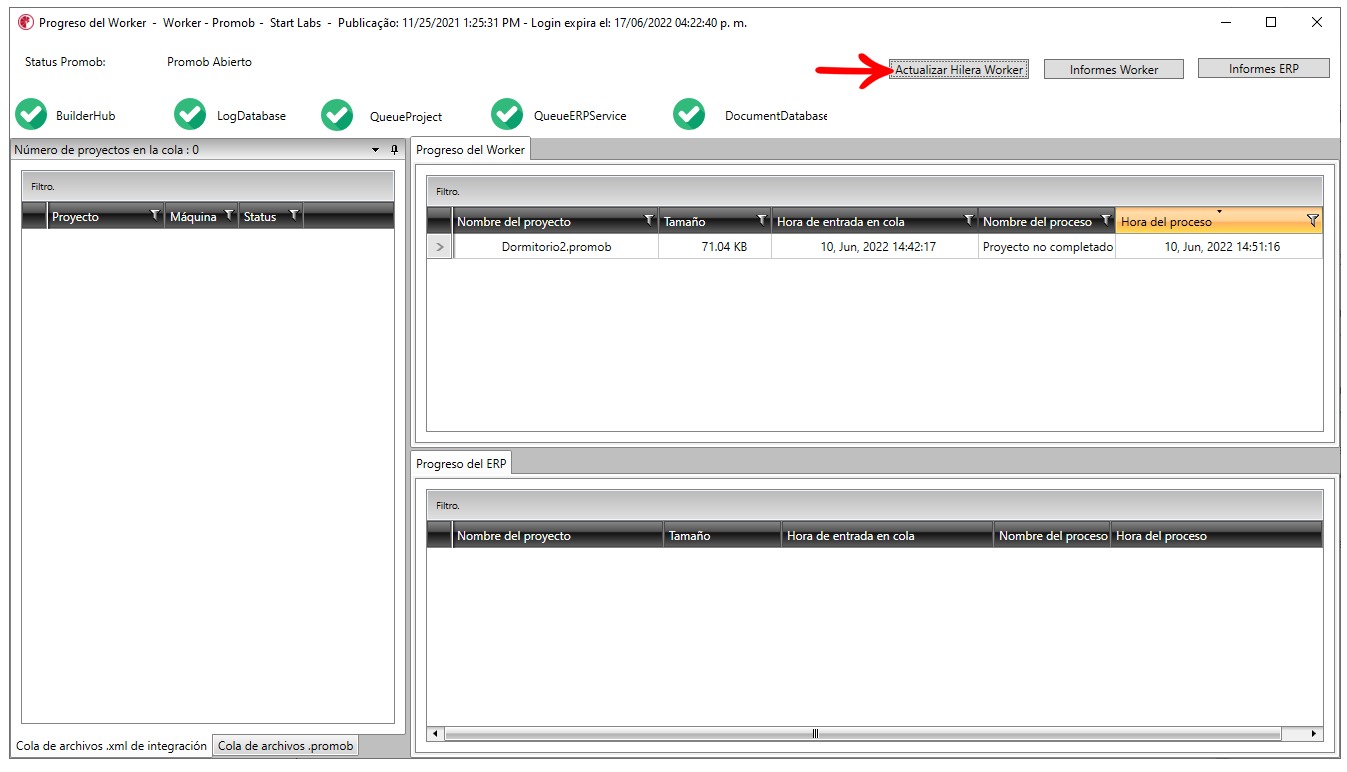Screen dimensions: 1347x772
Task: Open filter for Proyecto column in queue
Action: [x=154, y=215]
